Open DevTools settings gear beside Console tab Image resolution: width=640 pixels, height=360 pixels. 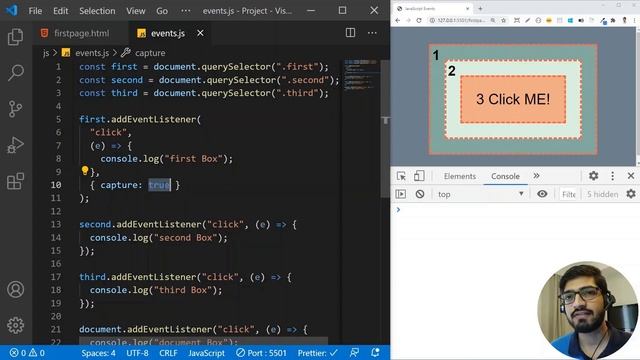click(x=593, y=176)
